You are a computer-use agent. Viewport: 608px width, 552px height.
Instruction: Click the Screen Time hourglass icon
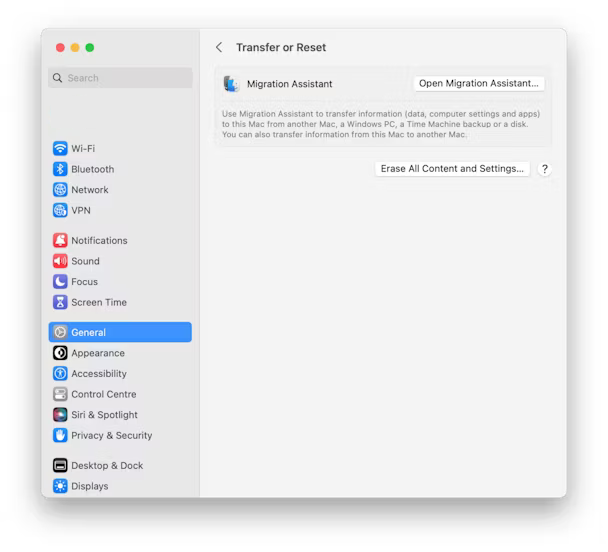(x=60, y=303)
